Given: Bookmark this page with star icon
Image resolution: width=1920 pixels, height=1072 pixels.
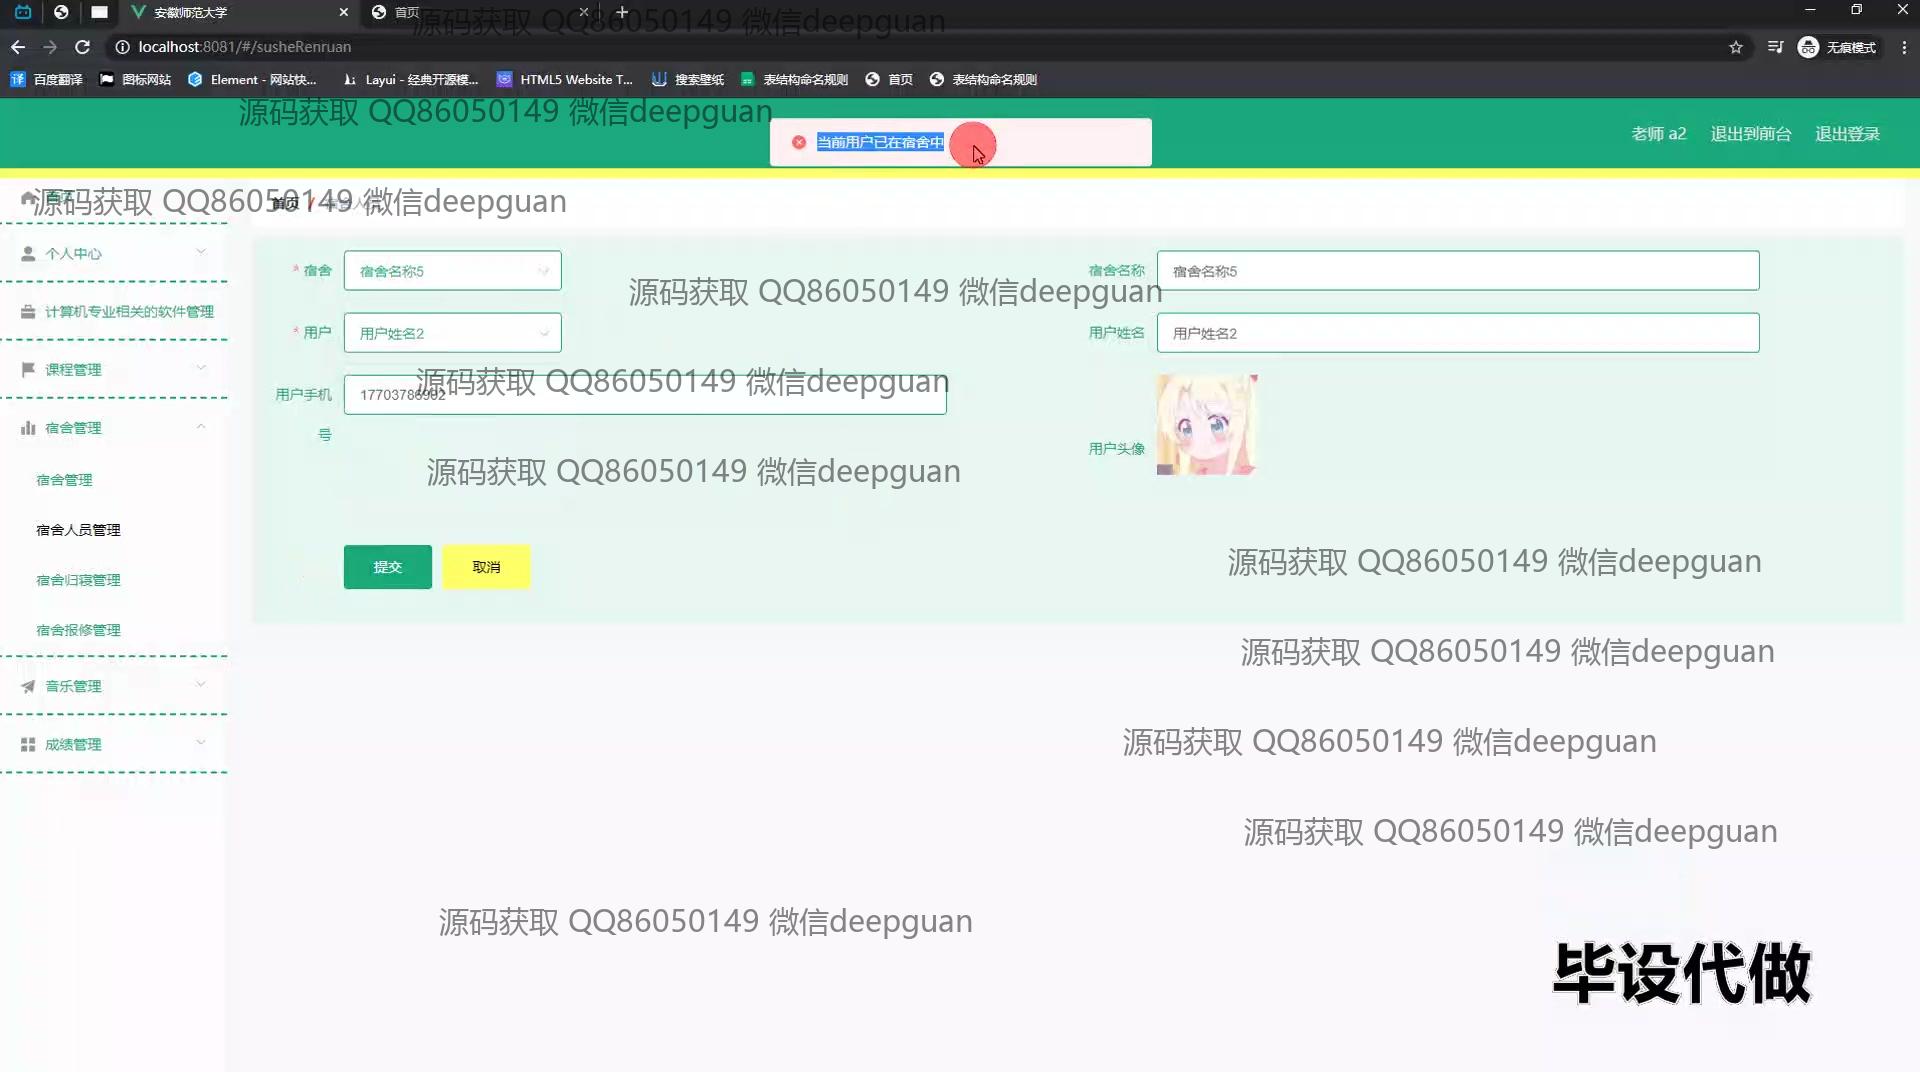Looking at the screenshot, I should (x=1736, y=47).
